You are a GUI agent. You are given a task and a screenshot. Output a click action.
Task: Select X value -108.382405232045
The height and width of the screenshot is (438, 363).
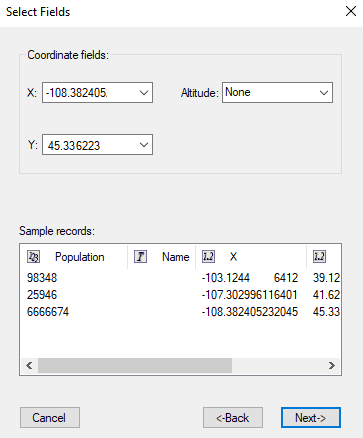click(250, 312)
